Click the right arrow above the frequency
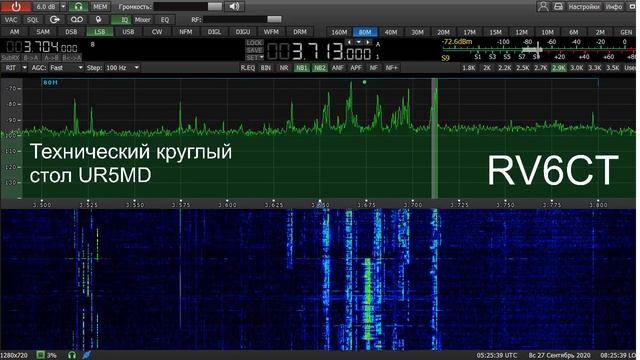640x360 pixels. tap(368, 42)
